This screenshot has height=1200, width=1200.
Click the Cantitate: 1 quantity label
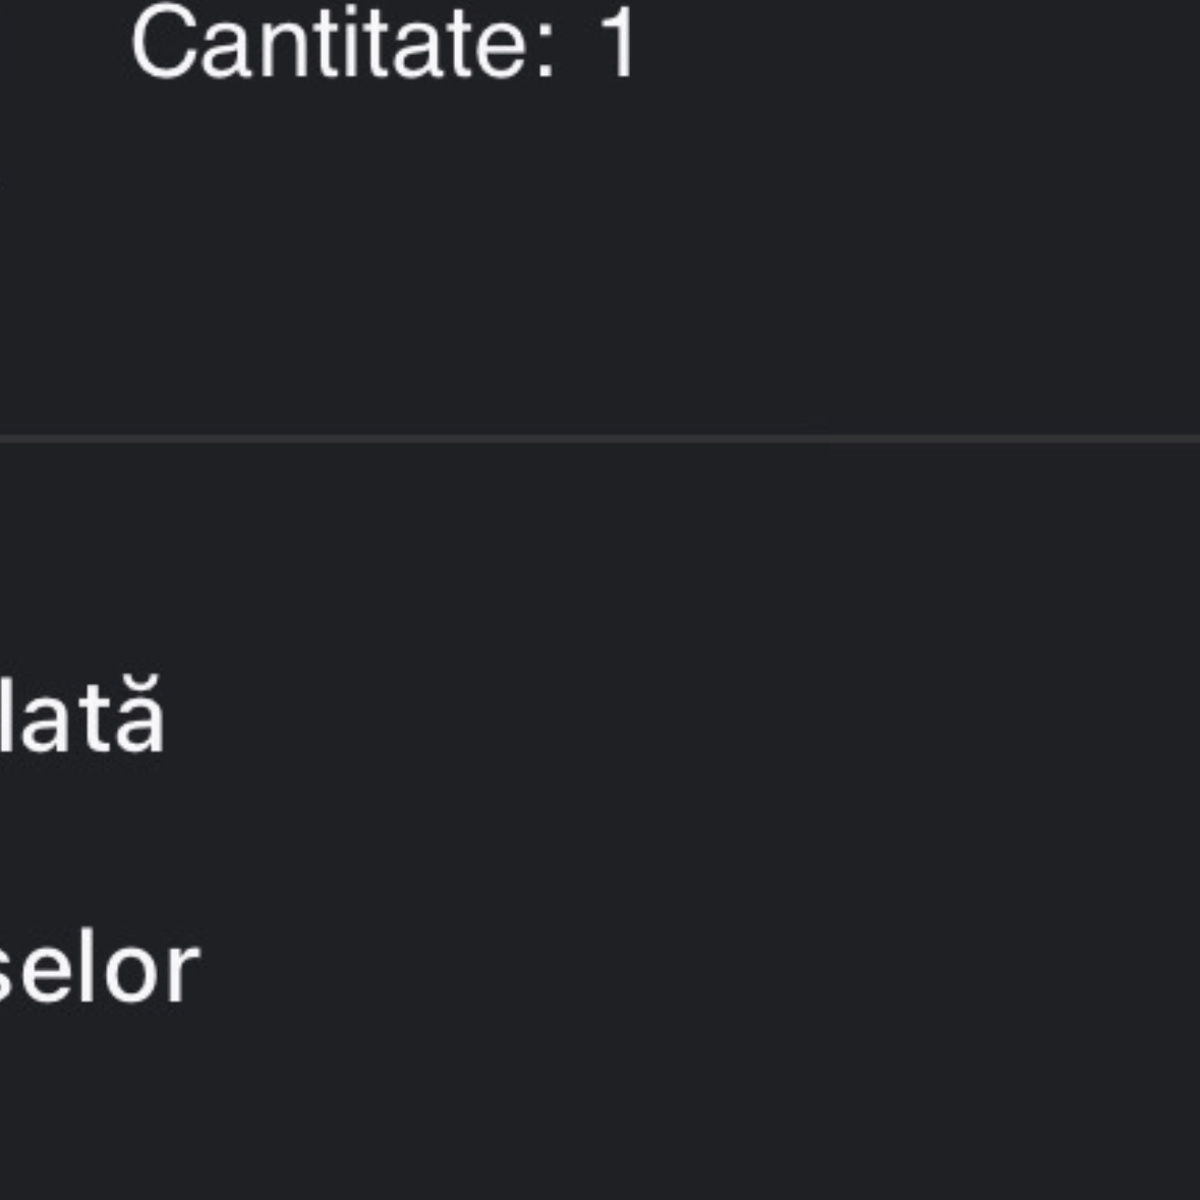(383, 45)
